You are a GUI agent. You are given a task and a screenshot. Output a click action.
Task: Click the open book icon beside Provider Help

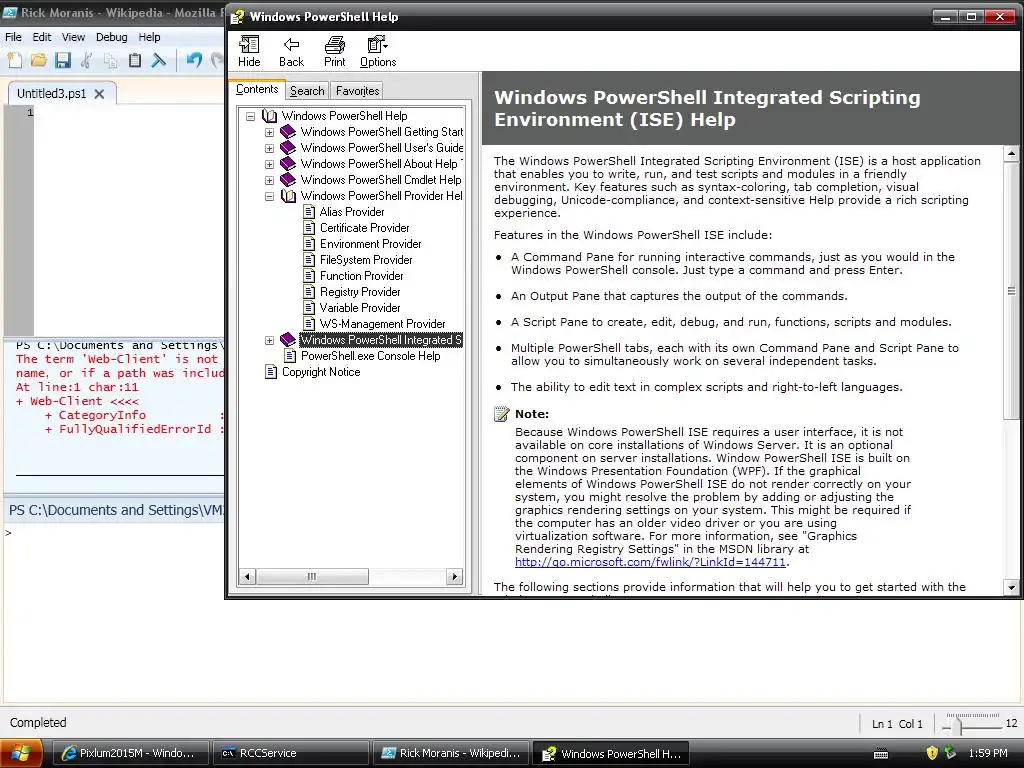coord(288,196)
